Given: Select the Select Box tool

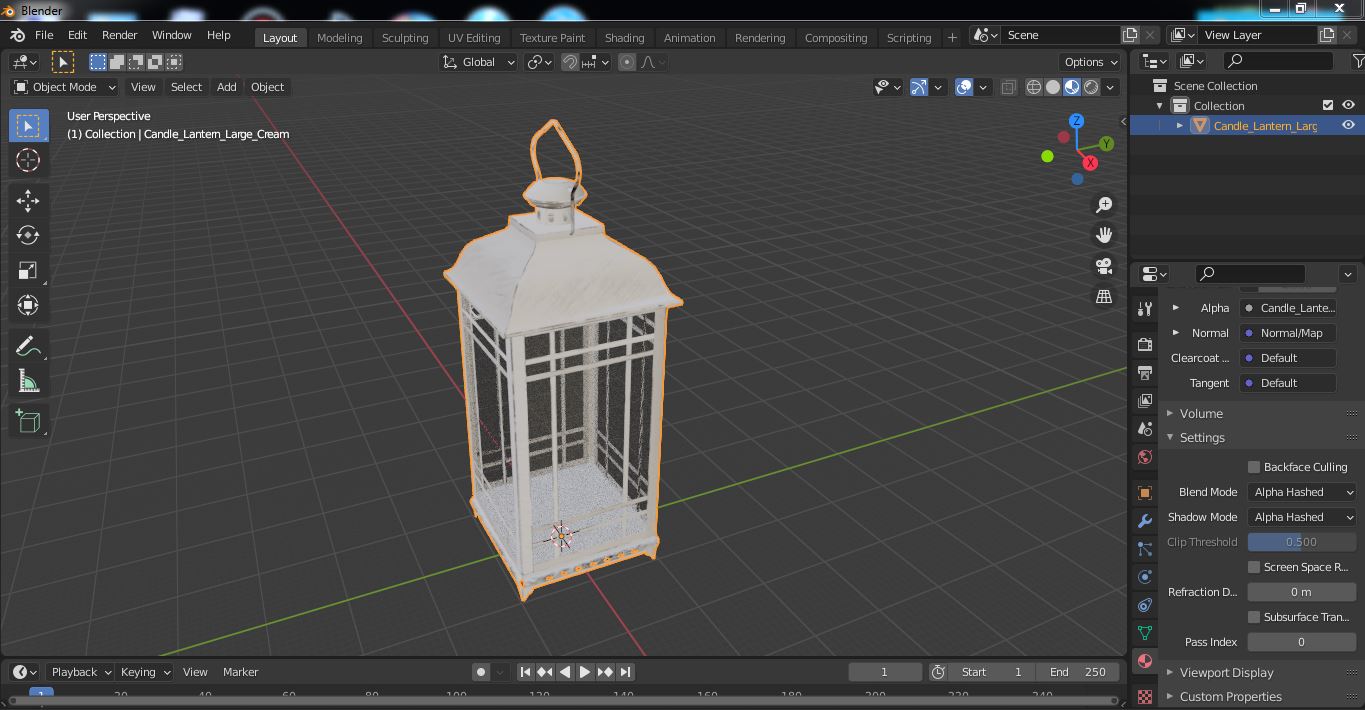Looking at the screenshot, I should pos(28,125).
